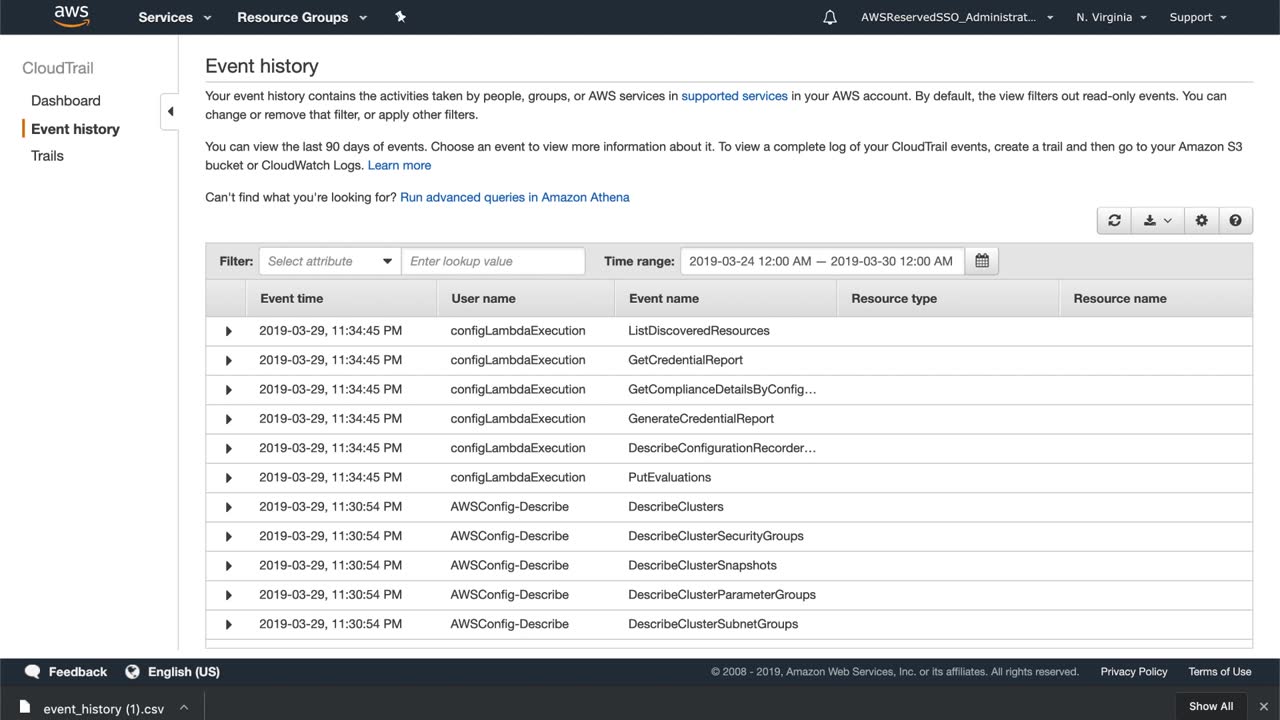Click Show All downloads button
This screenshot has width=1280, height=720.
pyautogui.click(x=1211, y=706)
